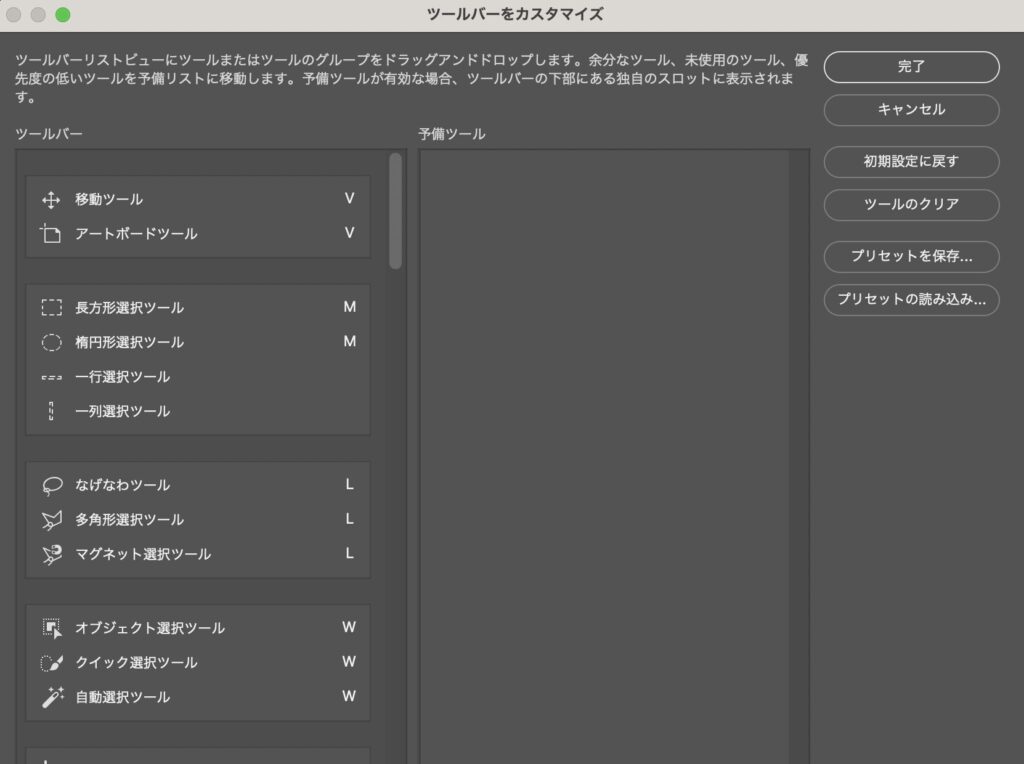Viewport: 1024px width, 764px height.
Task: Click the Elliptical Marquee tool icon
Action: coord(51,342)
